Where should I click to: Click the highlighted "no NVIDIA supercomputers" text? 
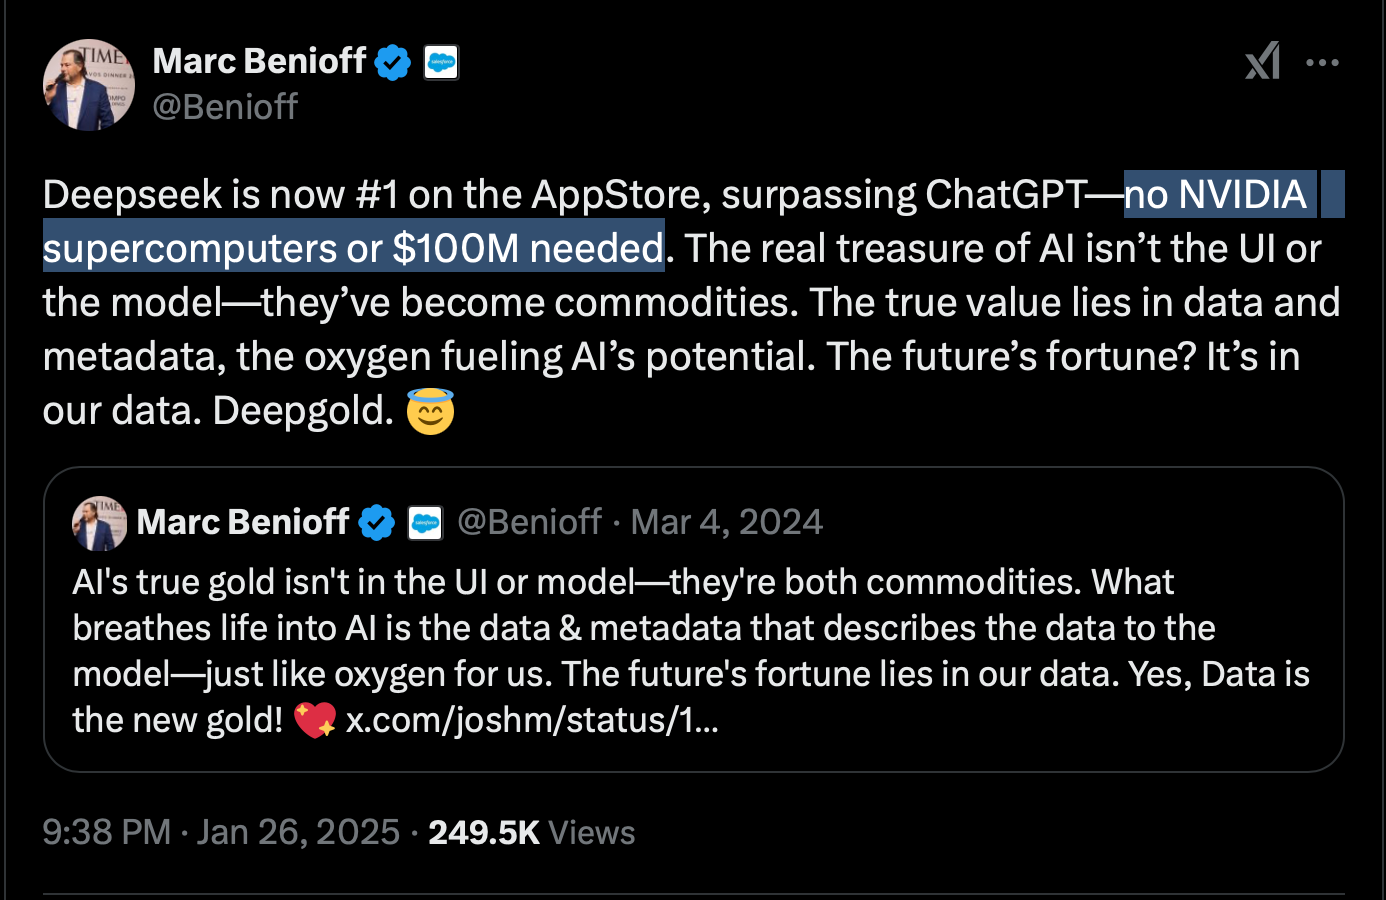[1214, 195]
